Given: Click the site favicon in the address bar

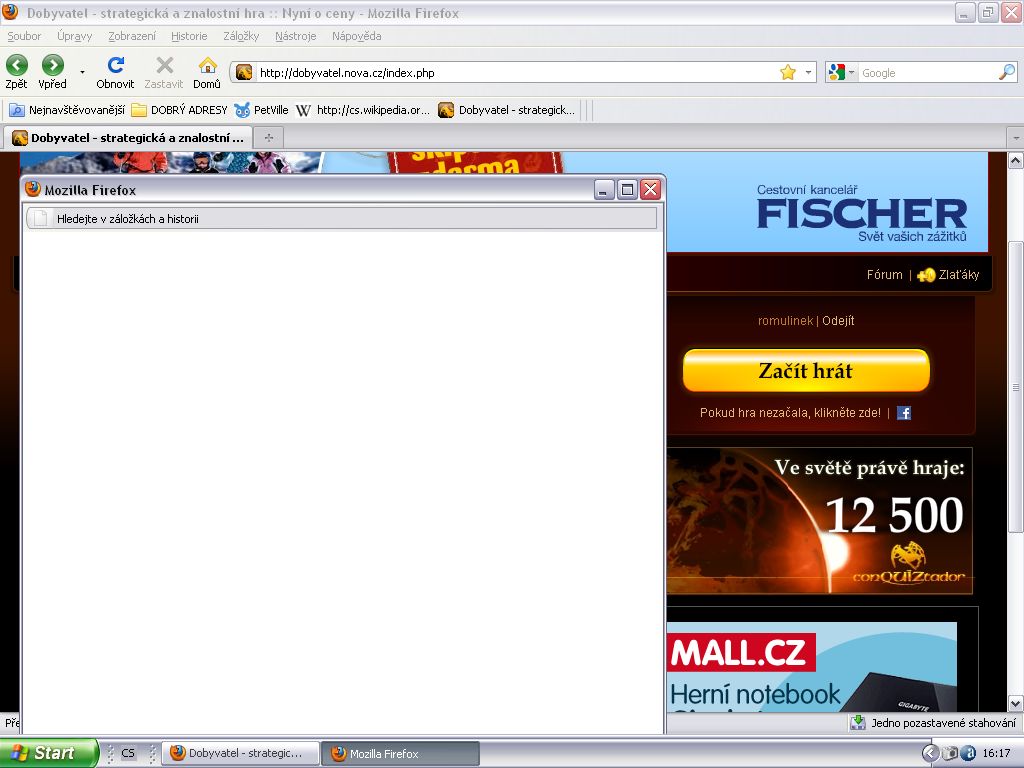Looking at the screenshot, I should (x=244, y=72).
